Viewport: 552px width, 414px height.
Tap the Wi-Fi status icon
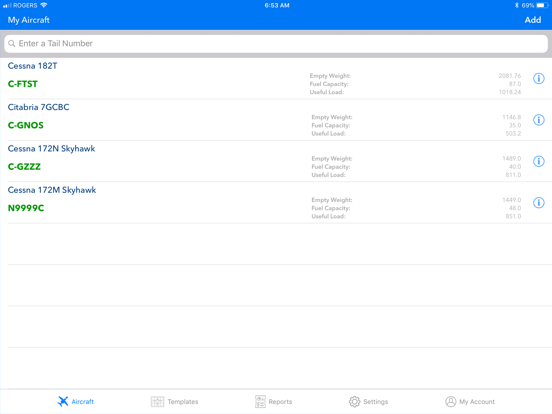pyautogui.click(x=44, y=5)
